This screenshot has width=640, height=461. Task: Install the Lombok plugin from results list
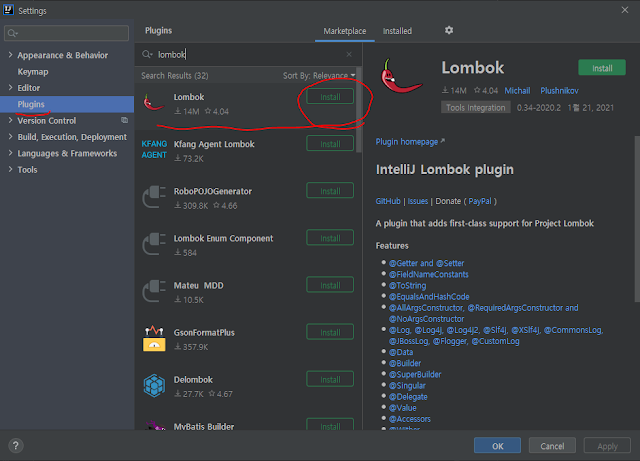click(x=330, y=97)
